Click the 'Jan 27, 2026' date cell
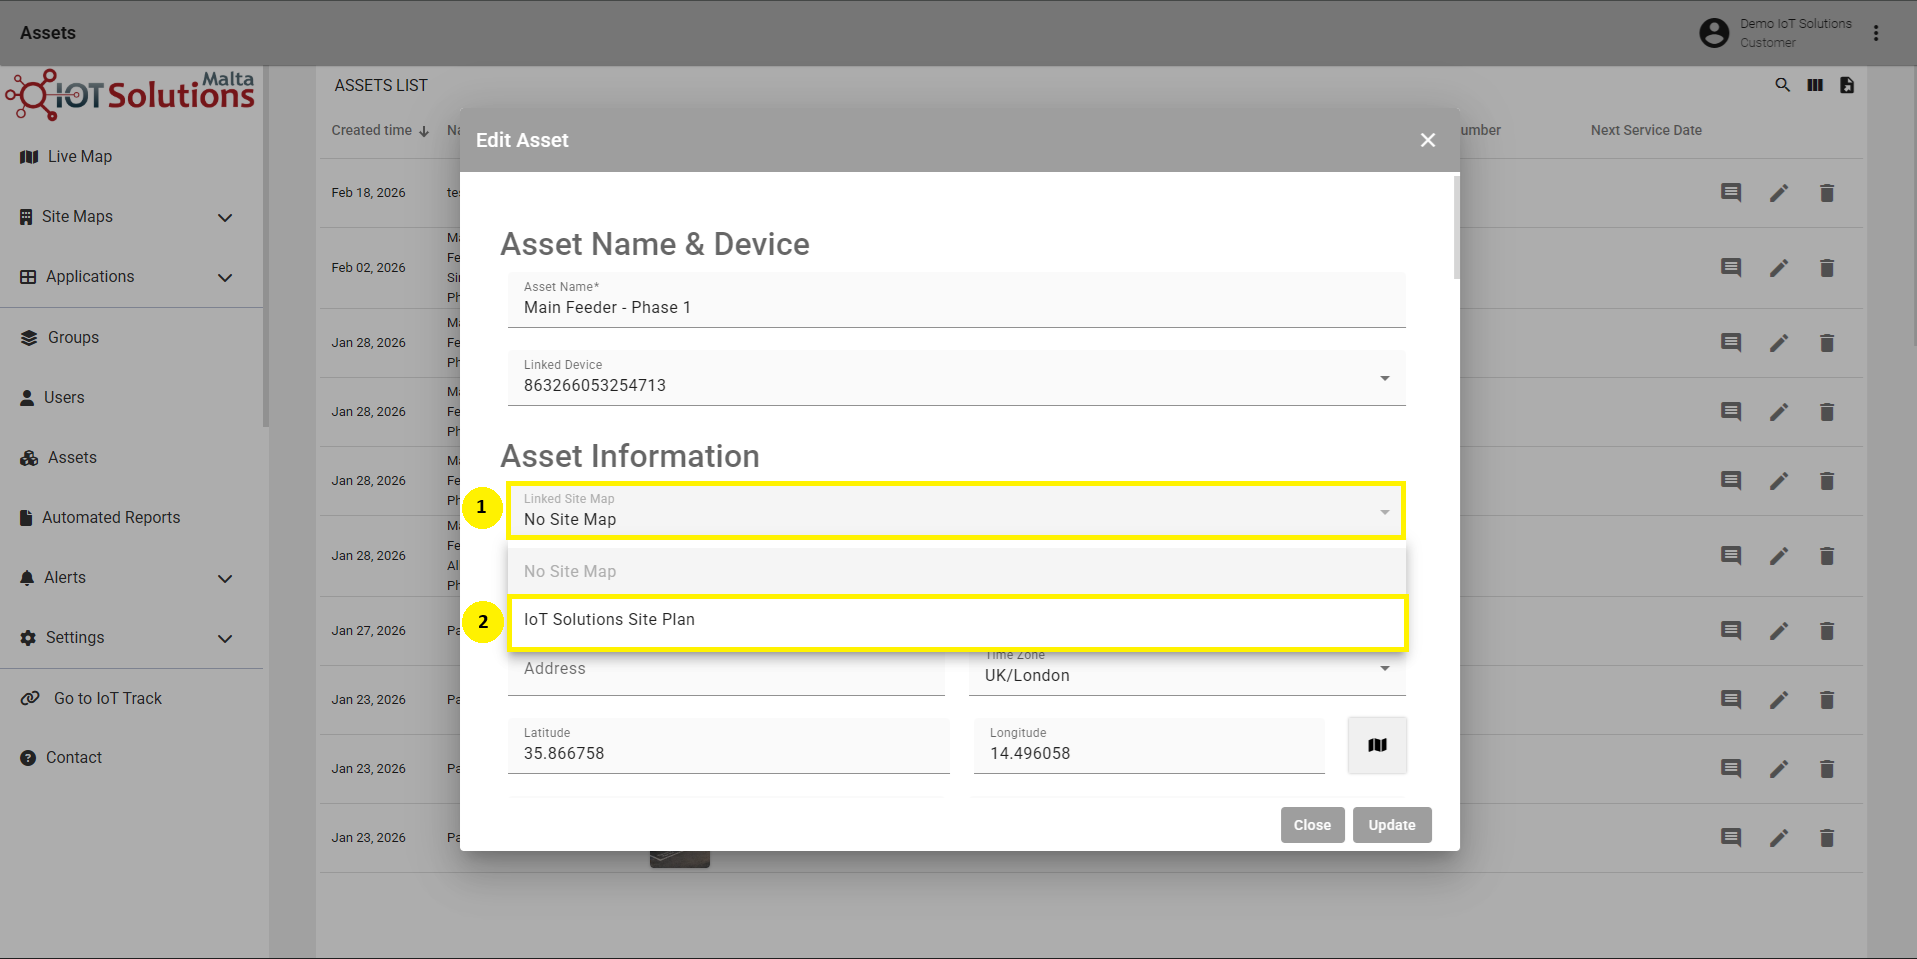Image resolution: width=1917 pixels, height=959 pixels. (x=368, y=631)
